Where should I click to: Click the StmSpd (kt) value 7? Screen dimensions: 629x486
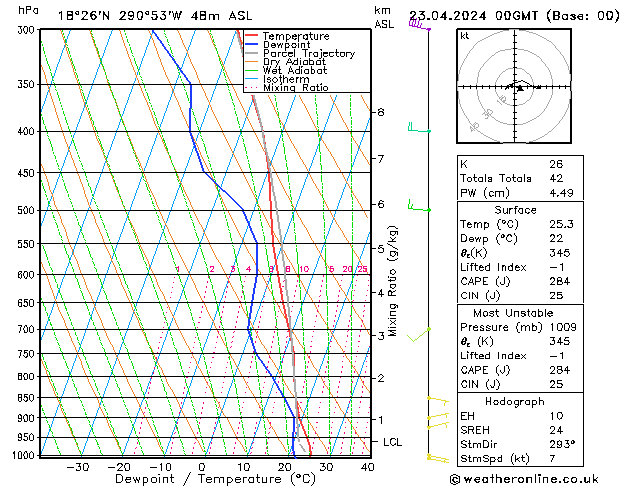click(552, 458)
